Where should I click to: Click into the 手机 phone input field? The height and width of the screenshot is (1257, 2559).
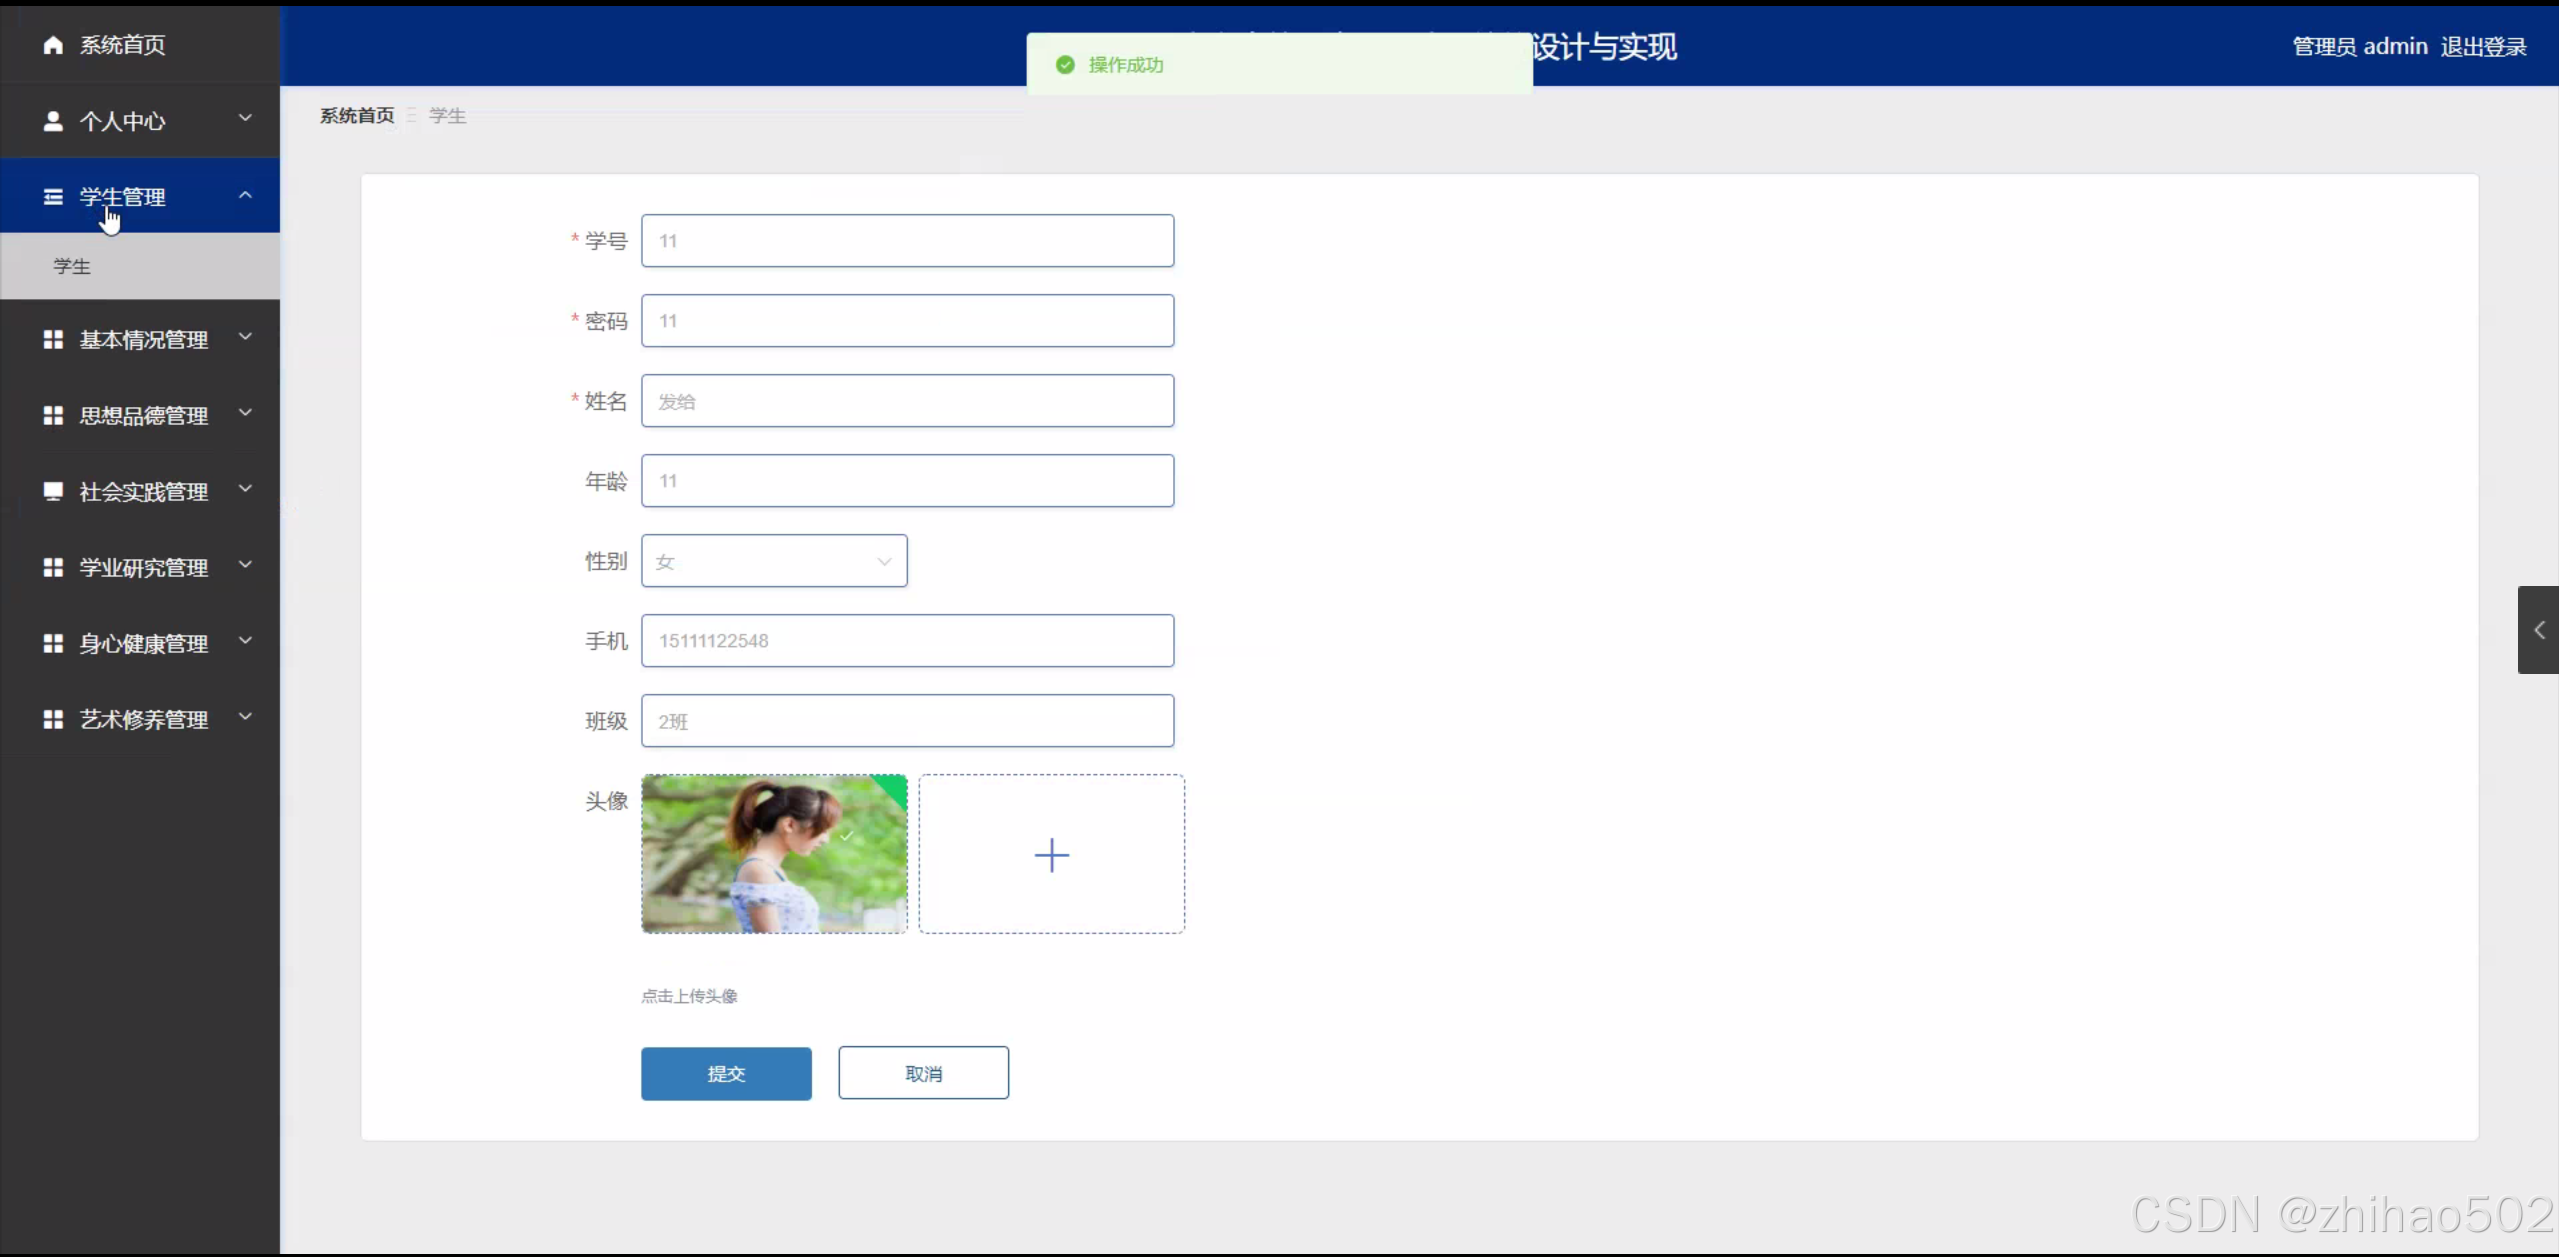[x=907, y=641]
